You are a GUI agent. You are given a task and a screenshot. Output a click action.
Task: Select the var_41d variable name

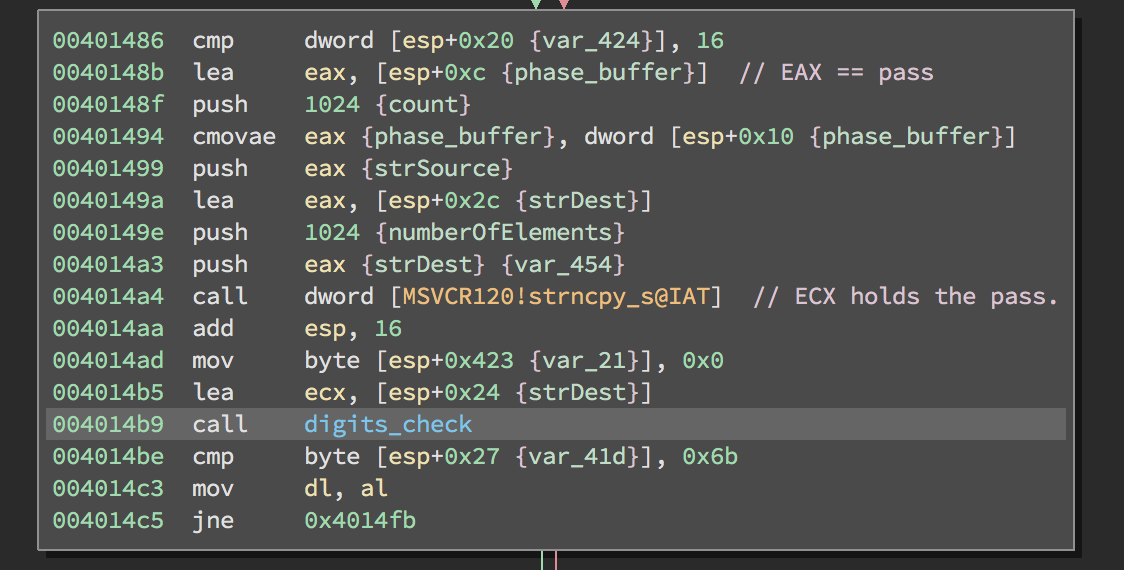(577, 456)
